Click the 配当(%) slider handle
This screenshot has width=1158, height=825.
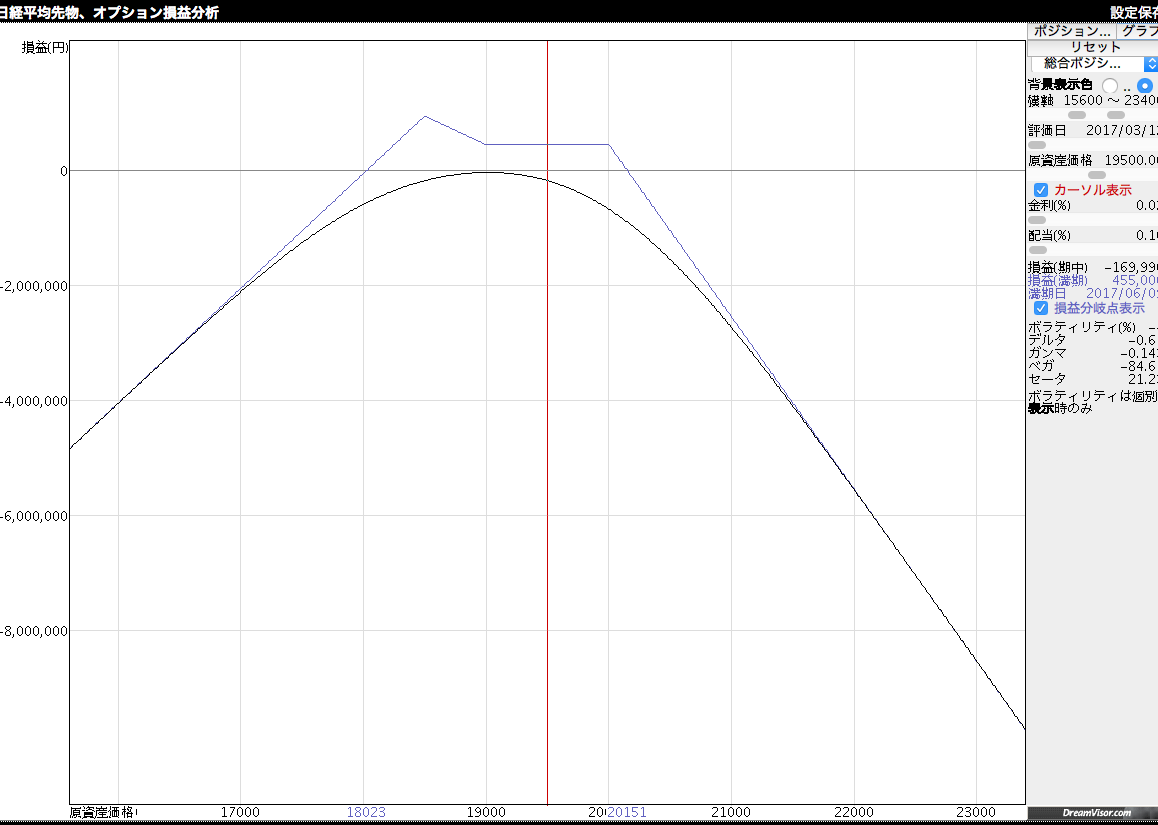point(1038,250)
